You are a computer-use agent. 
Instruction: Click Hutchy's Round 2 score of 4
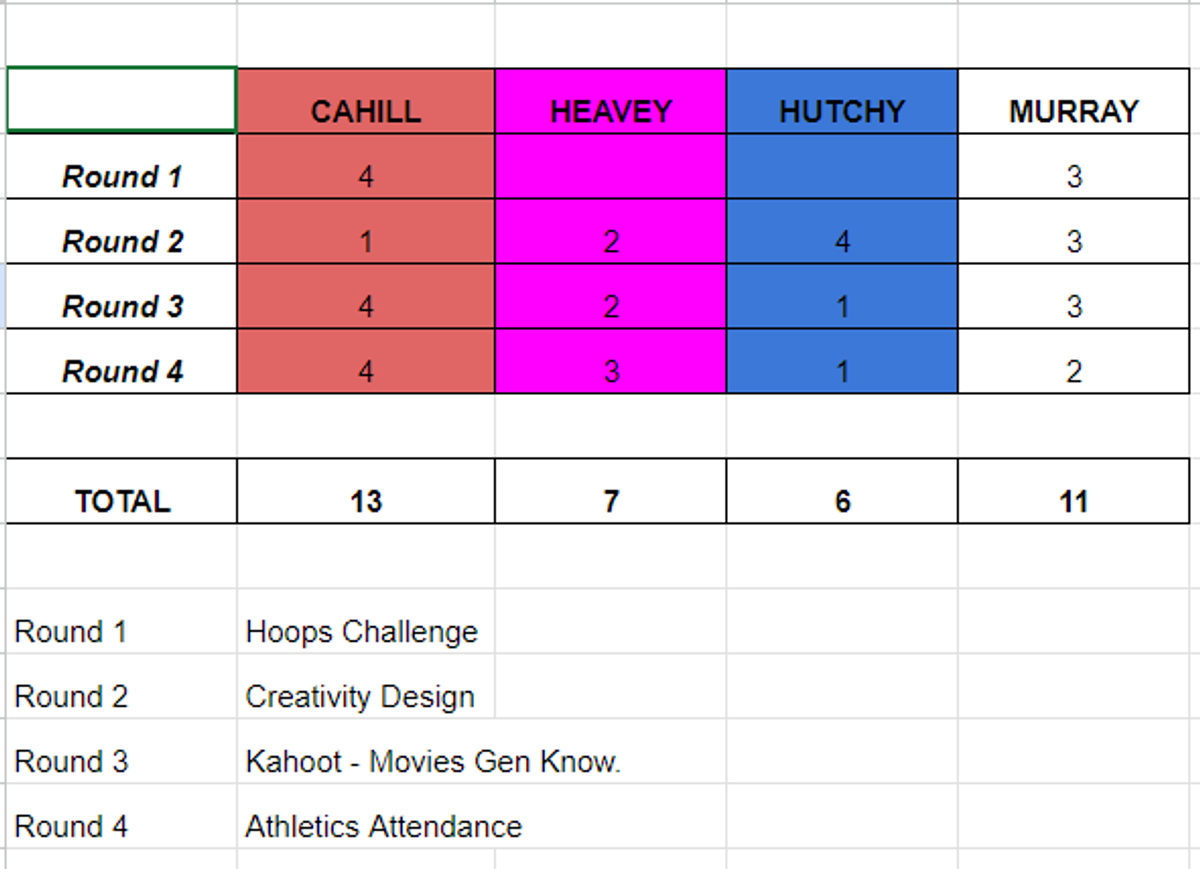[x=842, y=232]
